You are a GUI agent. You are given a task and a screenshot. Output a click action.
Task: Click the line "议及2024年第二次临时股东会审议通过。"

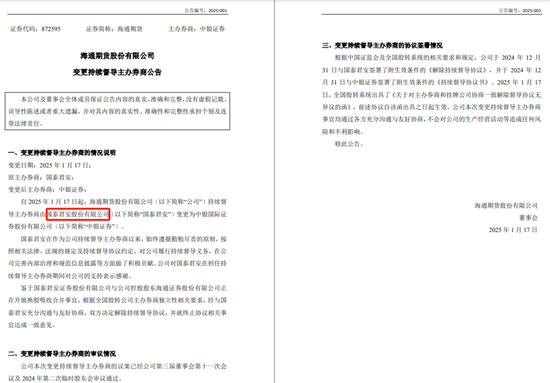point(65,378)
